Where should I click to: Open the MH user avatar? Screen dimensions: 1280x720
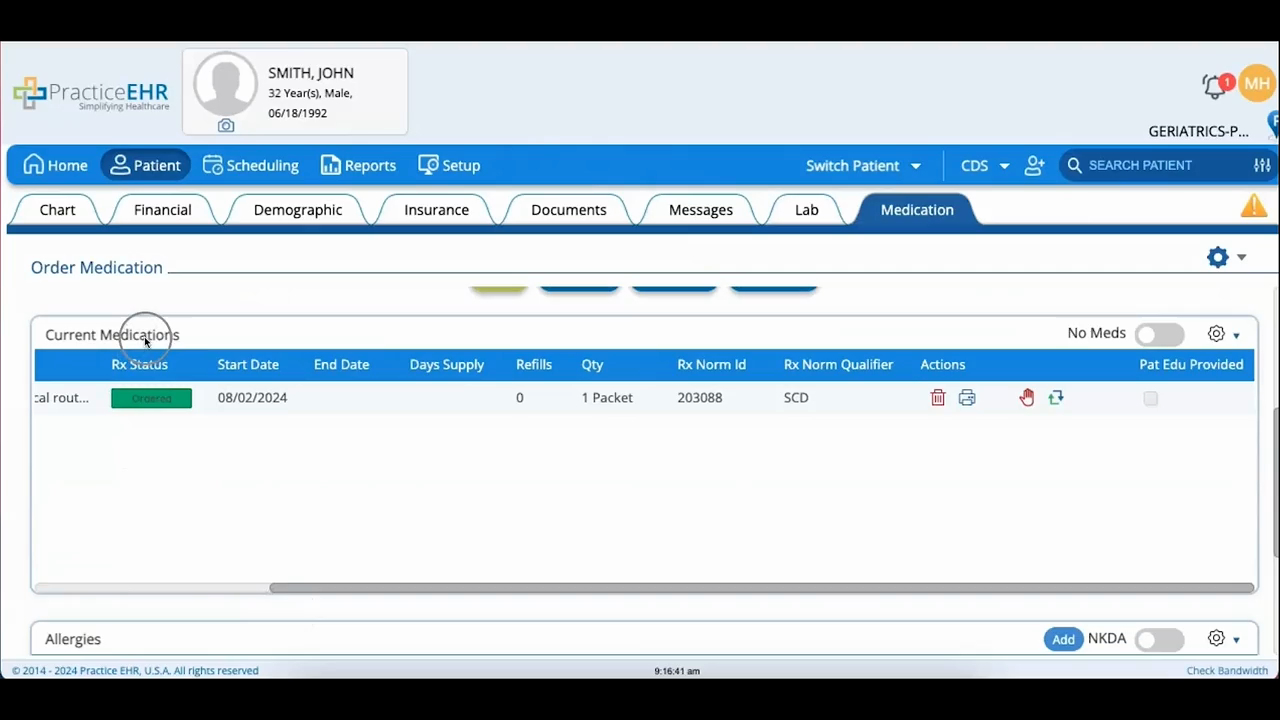click(x=1257, y=83)
